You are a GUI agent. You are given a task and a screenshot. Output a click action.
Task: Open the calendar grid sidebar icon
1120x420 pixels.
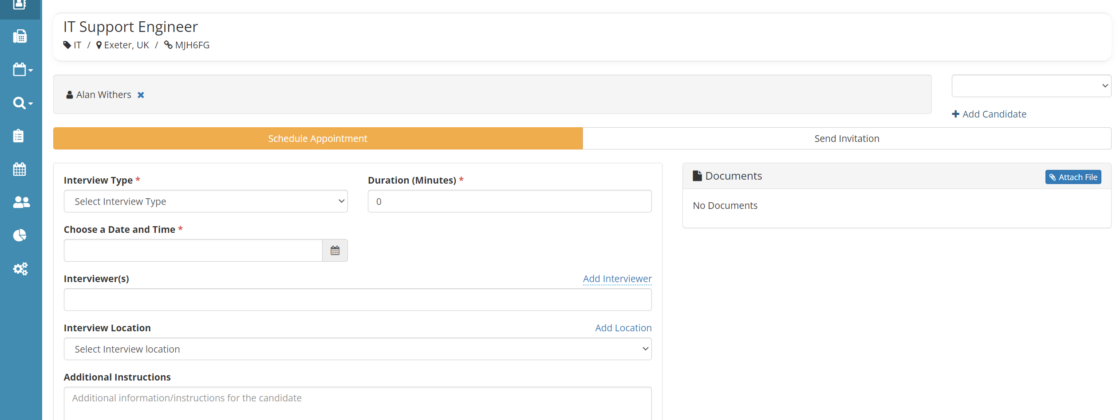coord(20,169)
